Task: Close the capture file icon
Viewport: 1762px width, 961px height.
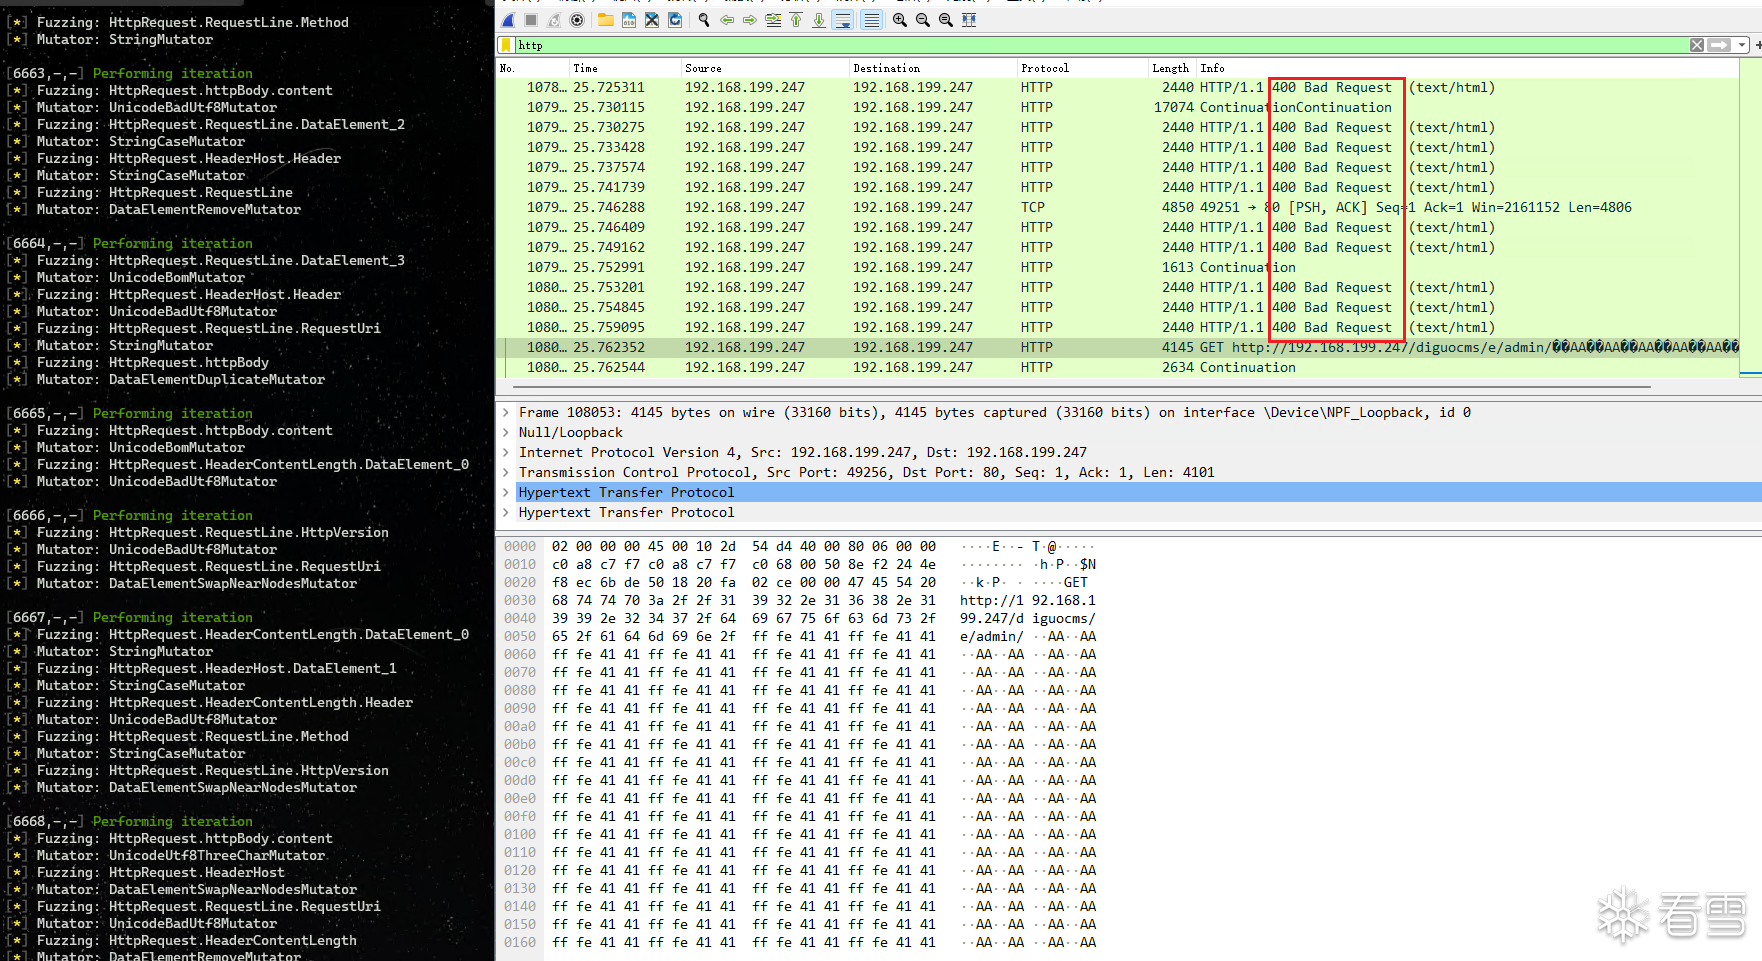Action: [x=652, y=20]
